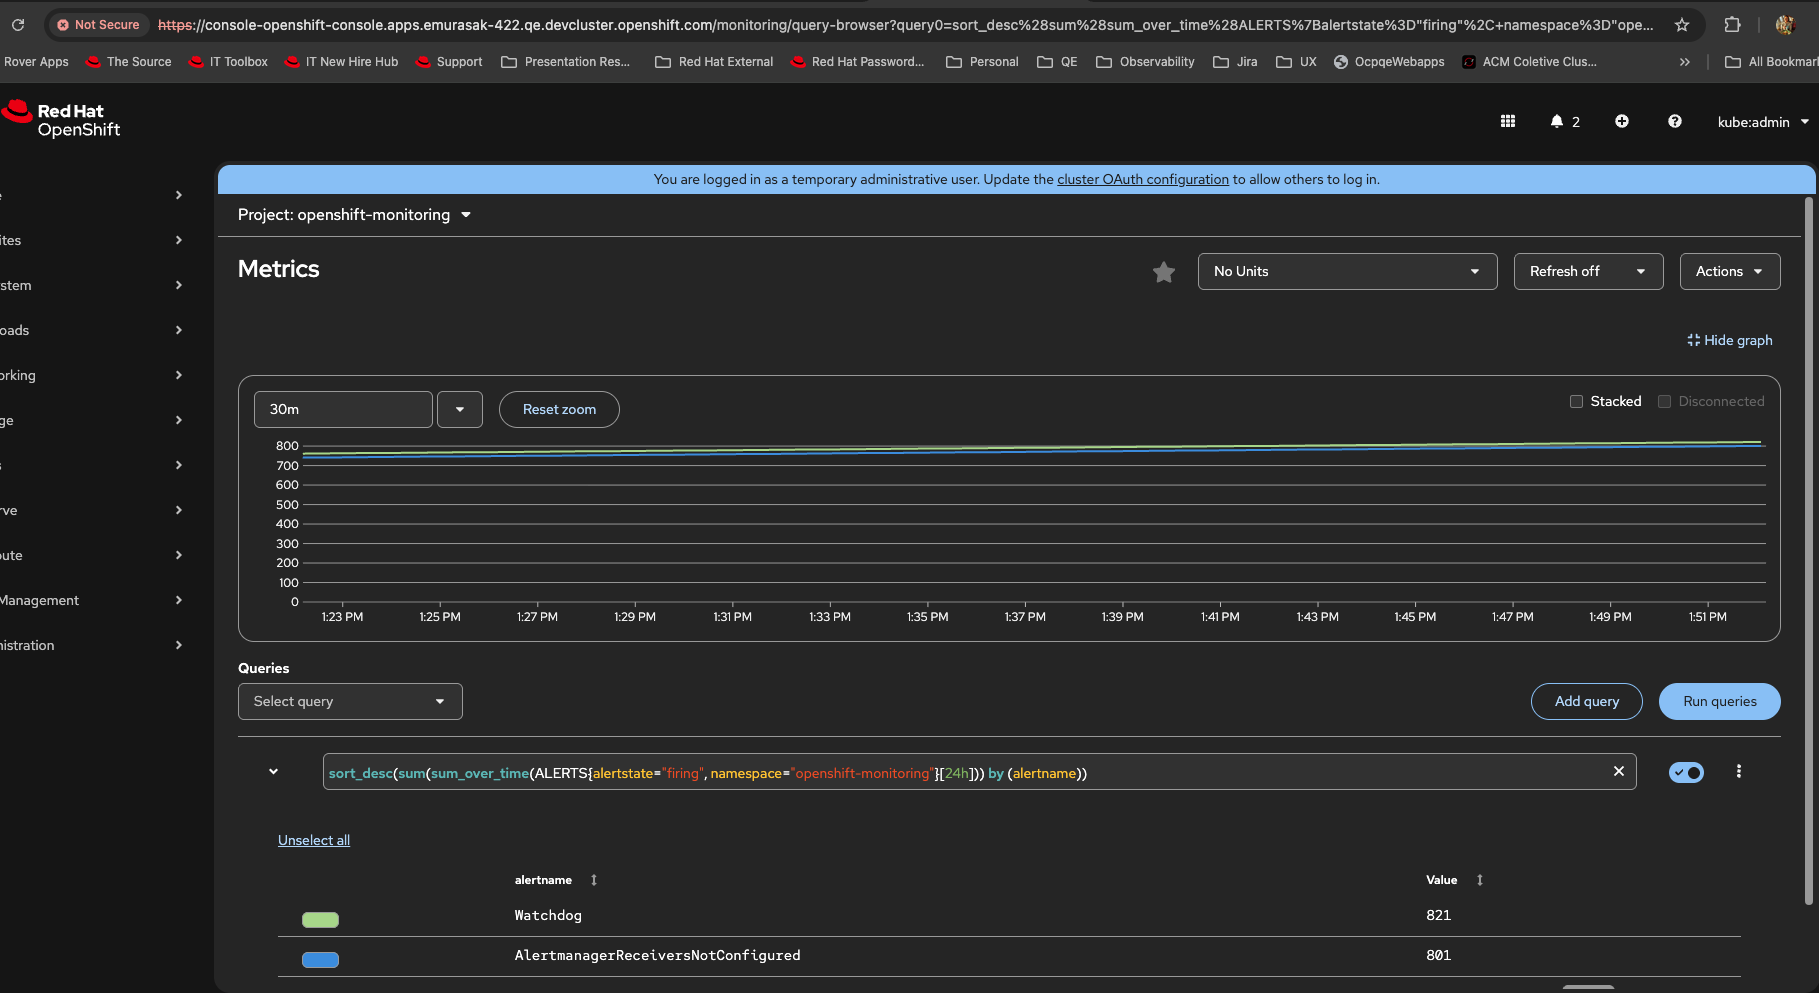Click the Run queries button
This screenshot has width=1819, height=993.
pyautogui.click(x=1718, y=701)
